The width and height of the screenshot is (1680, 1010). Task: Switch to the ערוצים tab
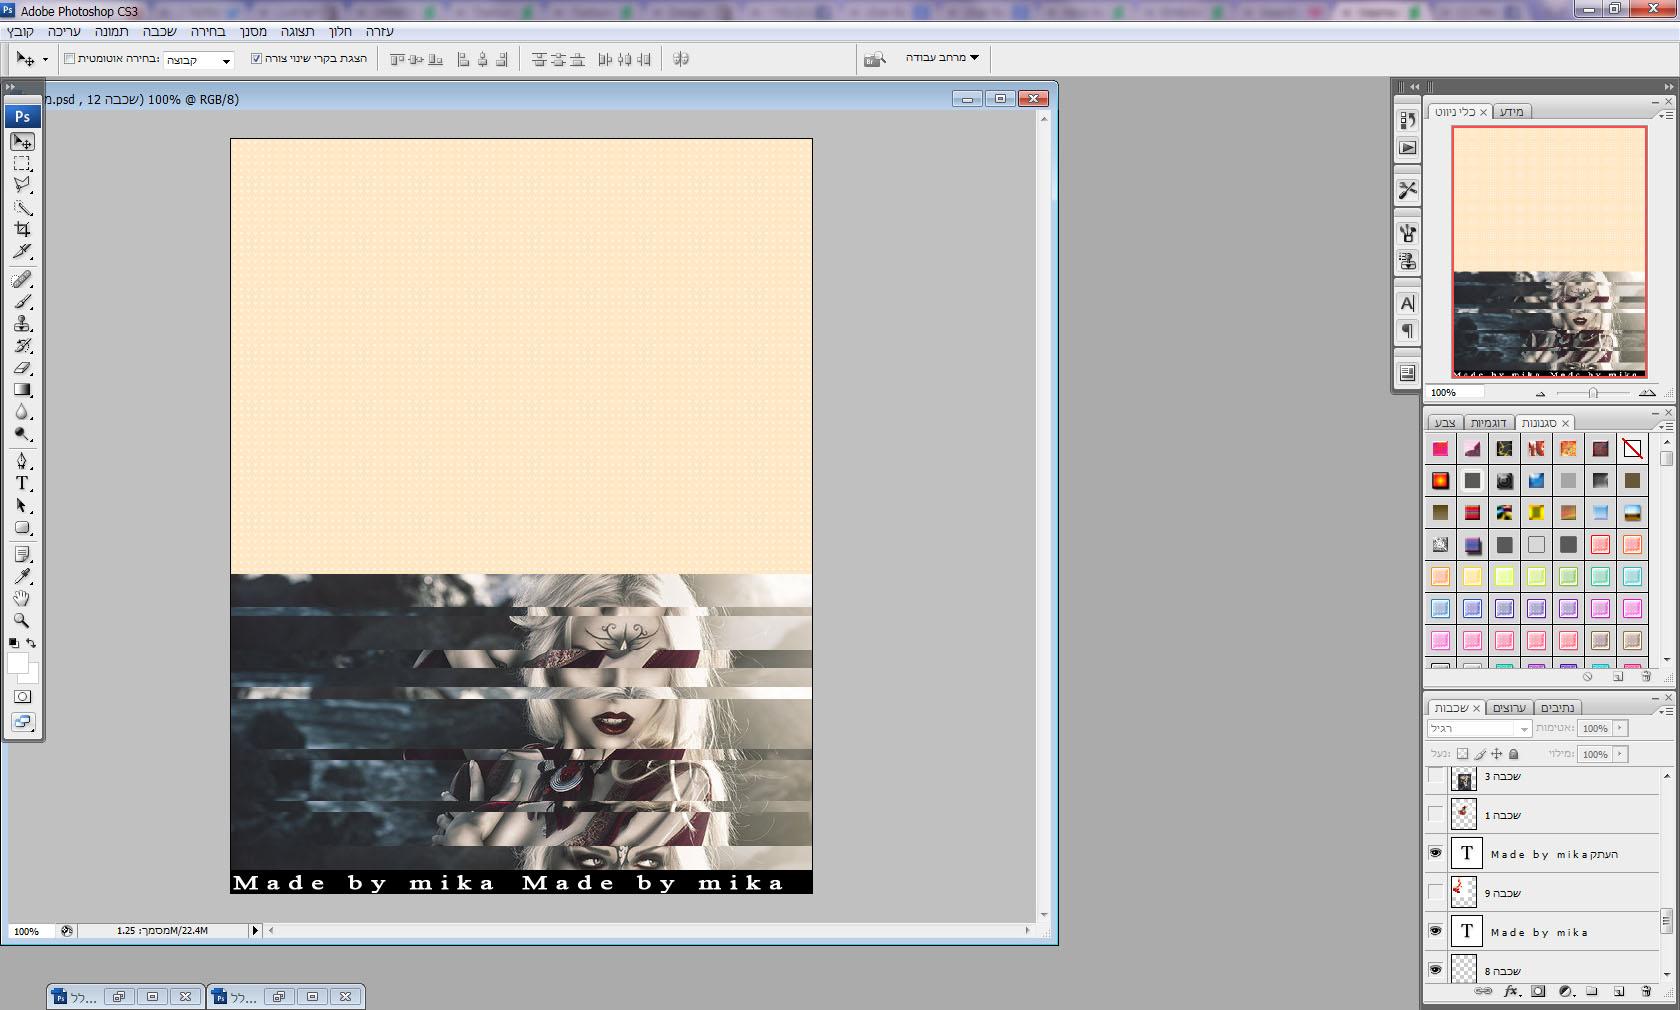coord(1509,708)
